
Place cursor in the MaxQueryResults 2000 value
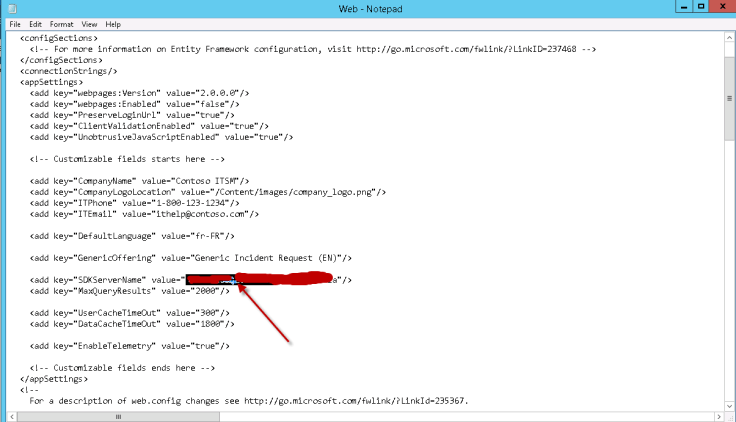204,291
